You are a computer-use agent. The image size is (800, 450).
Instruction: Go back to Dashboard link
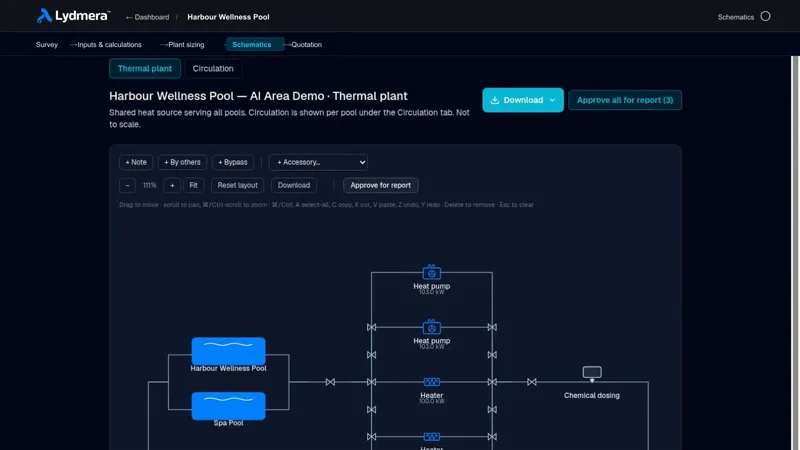(x=147, y=17)
